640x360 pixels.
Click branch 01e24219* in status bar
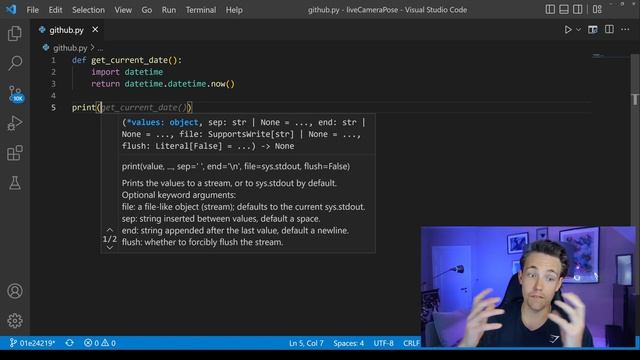(x=32, y=343)
